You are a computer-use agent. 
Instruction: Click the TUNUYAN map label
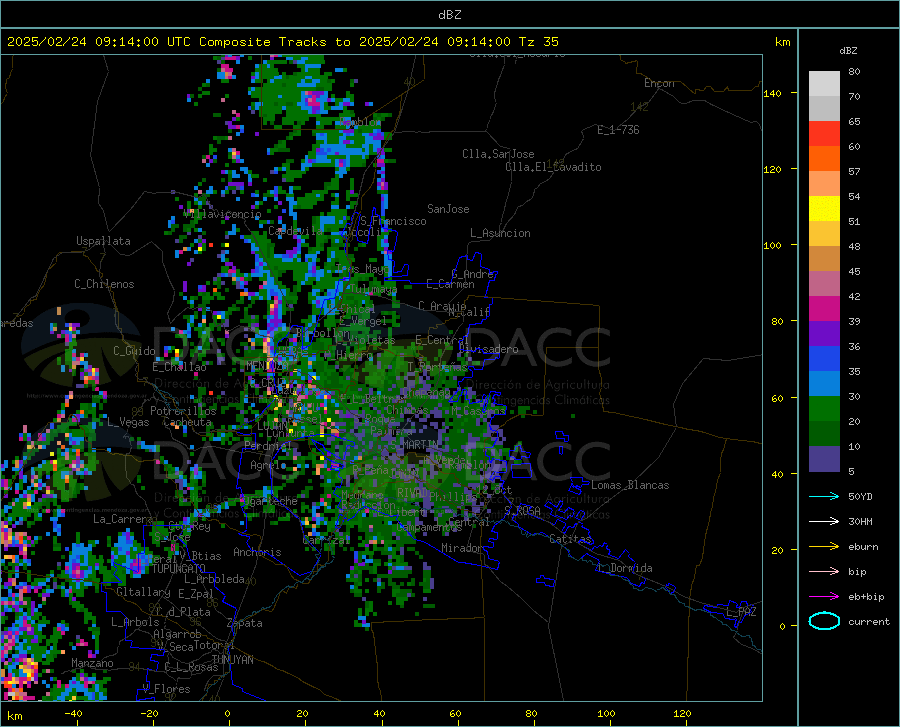click(232, 660)
